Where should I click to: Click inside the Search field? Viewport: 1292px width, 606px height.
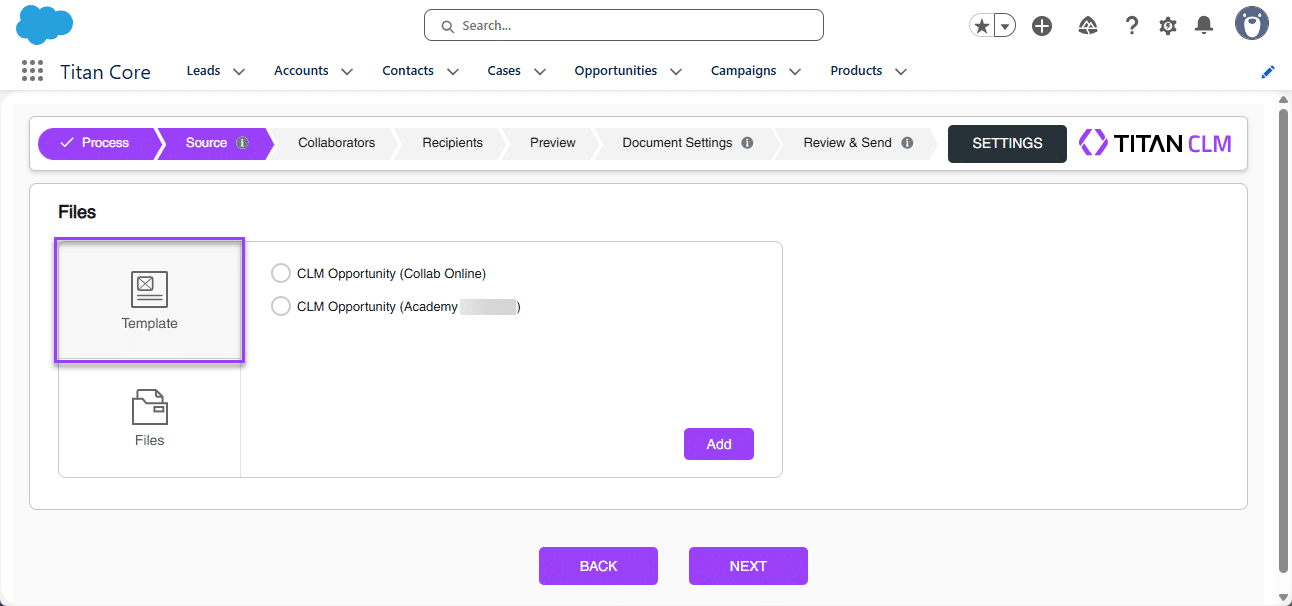pos(623,25)
